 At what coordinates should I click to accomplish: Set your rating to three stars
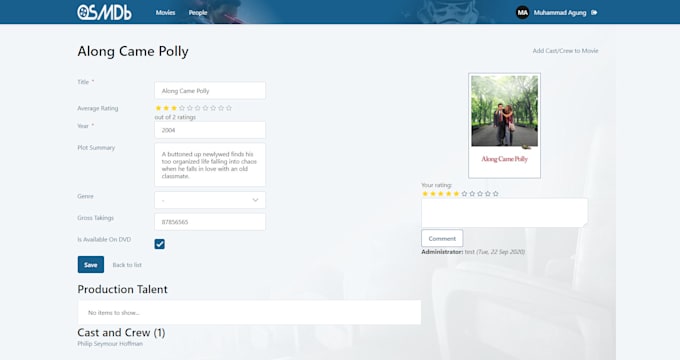click(441, 193)
